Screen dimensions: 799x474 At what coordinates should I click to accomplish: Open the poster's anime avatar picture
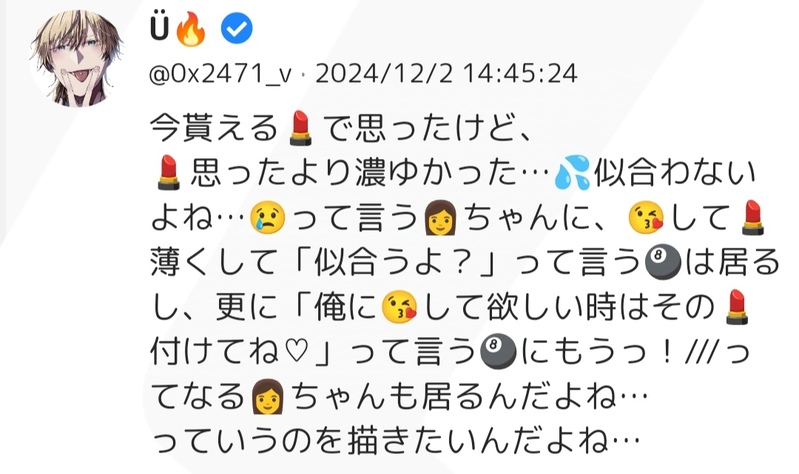(77, 58)
